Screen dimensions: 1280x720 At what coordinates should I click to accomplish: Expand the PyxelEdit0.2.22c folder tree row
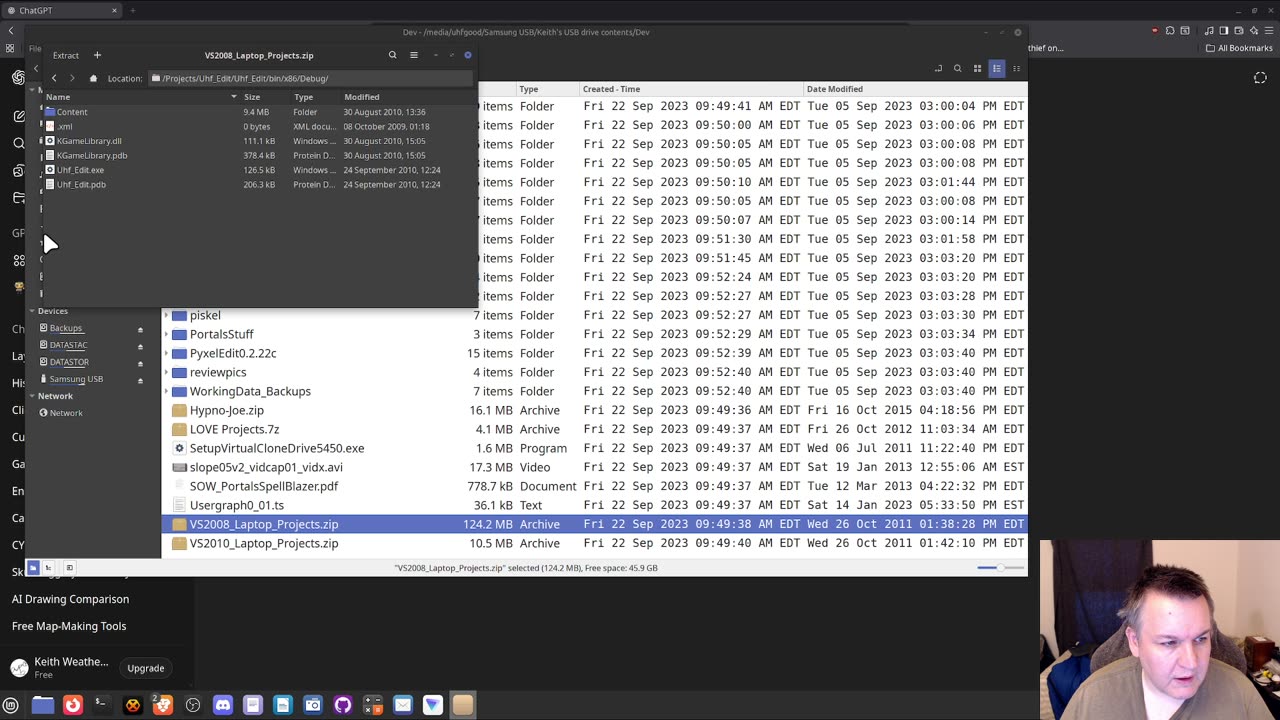click(166, 353)
